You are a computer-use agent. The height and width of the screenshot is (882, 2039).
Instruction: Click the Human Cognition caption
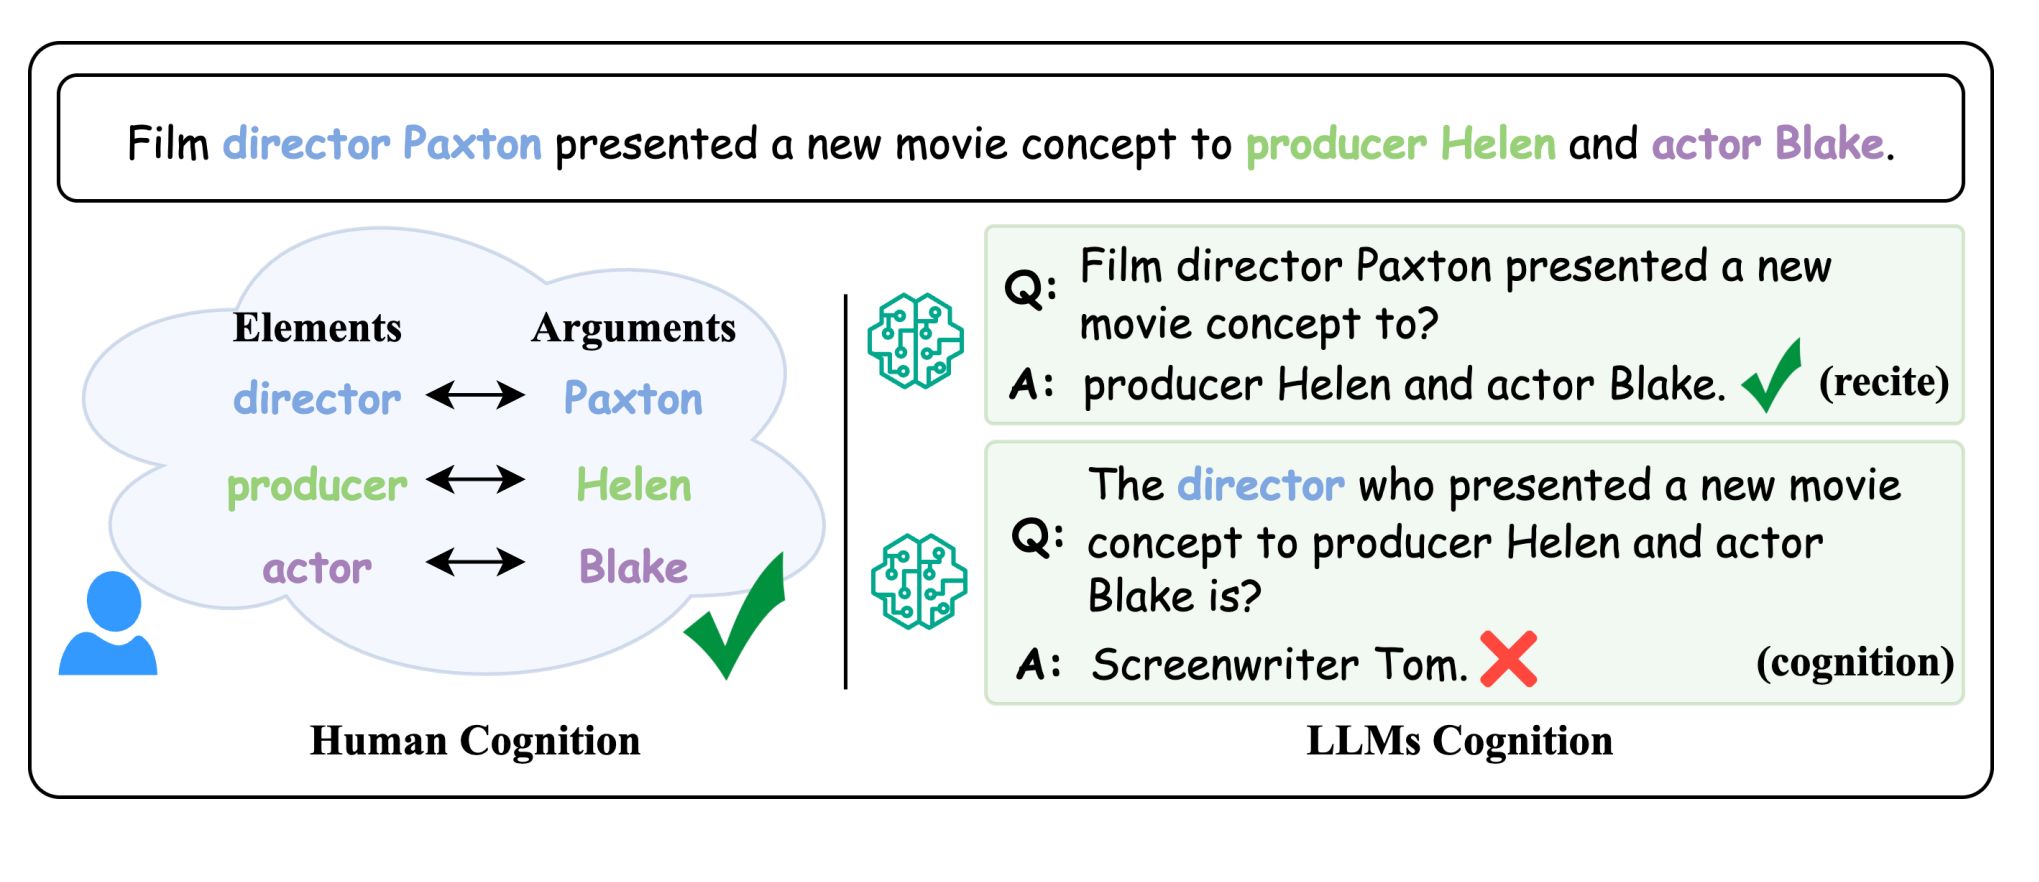click(x=475, y=741)
